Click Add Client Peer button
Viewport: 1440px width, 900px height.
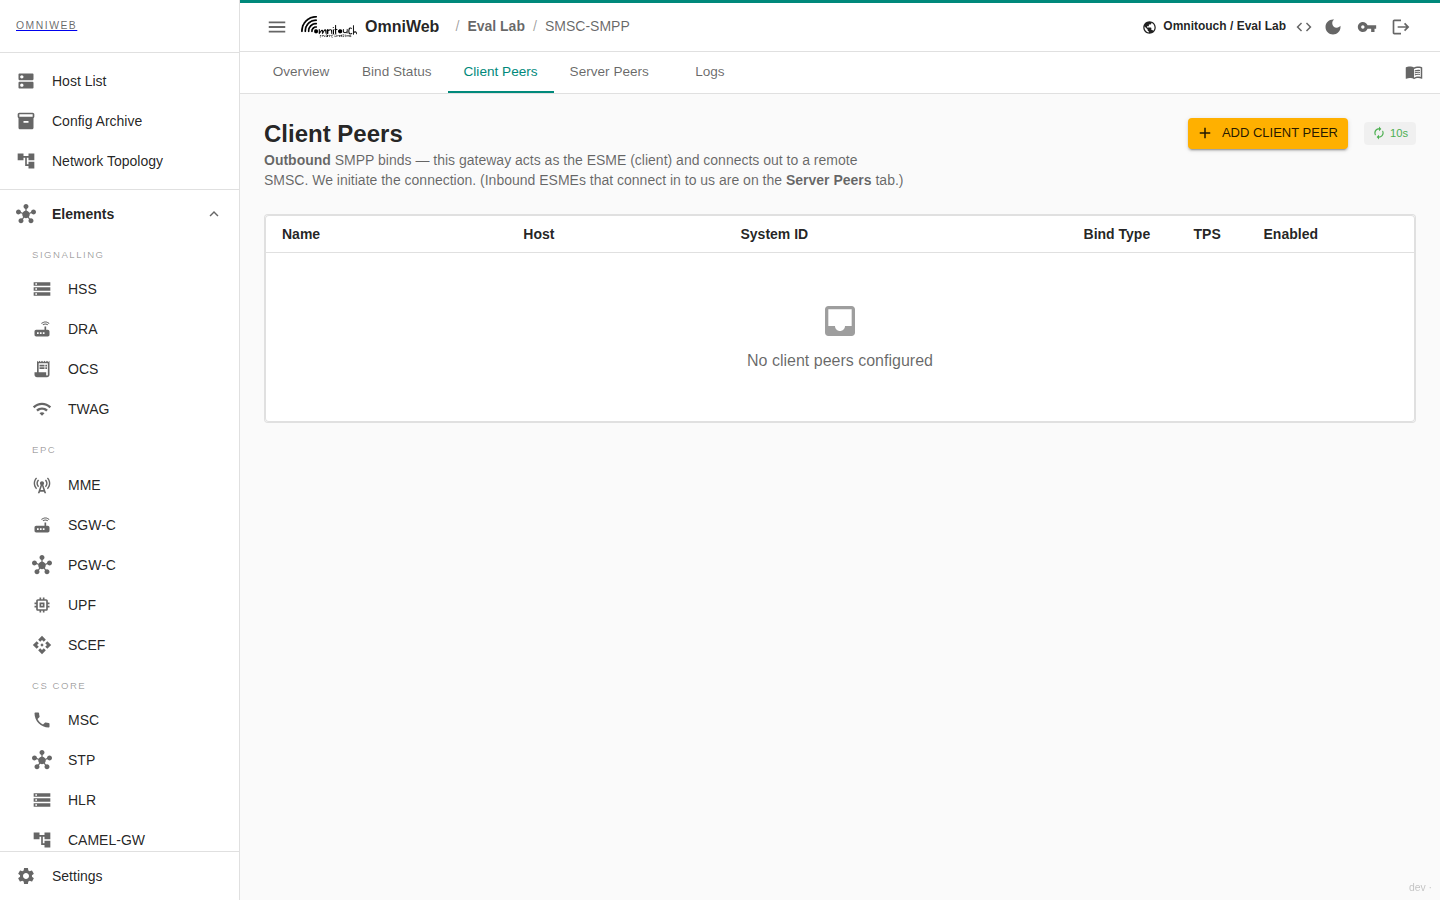coord(1268,133)
